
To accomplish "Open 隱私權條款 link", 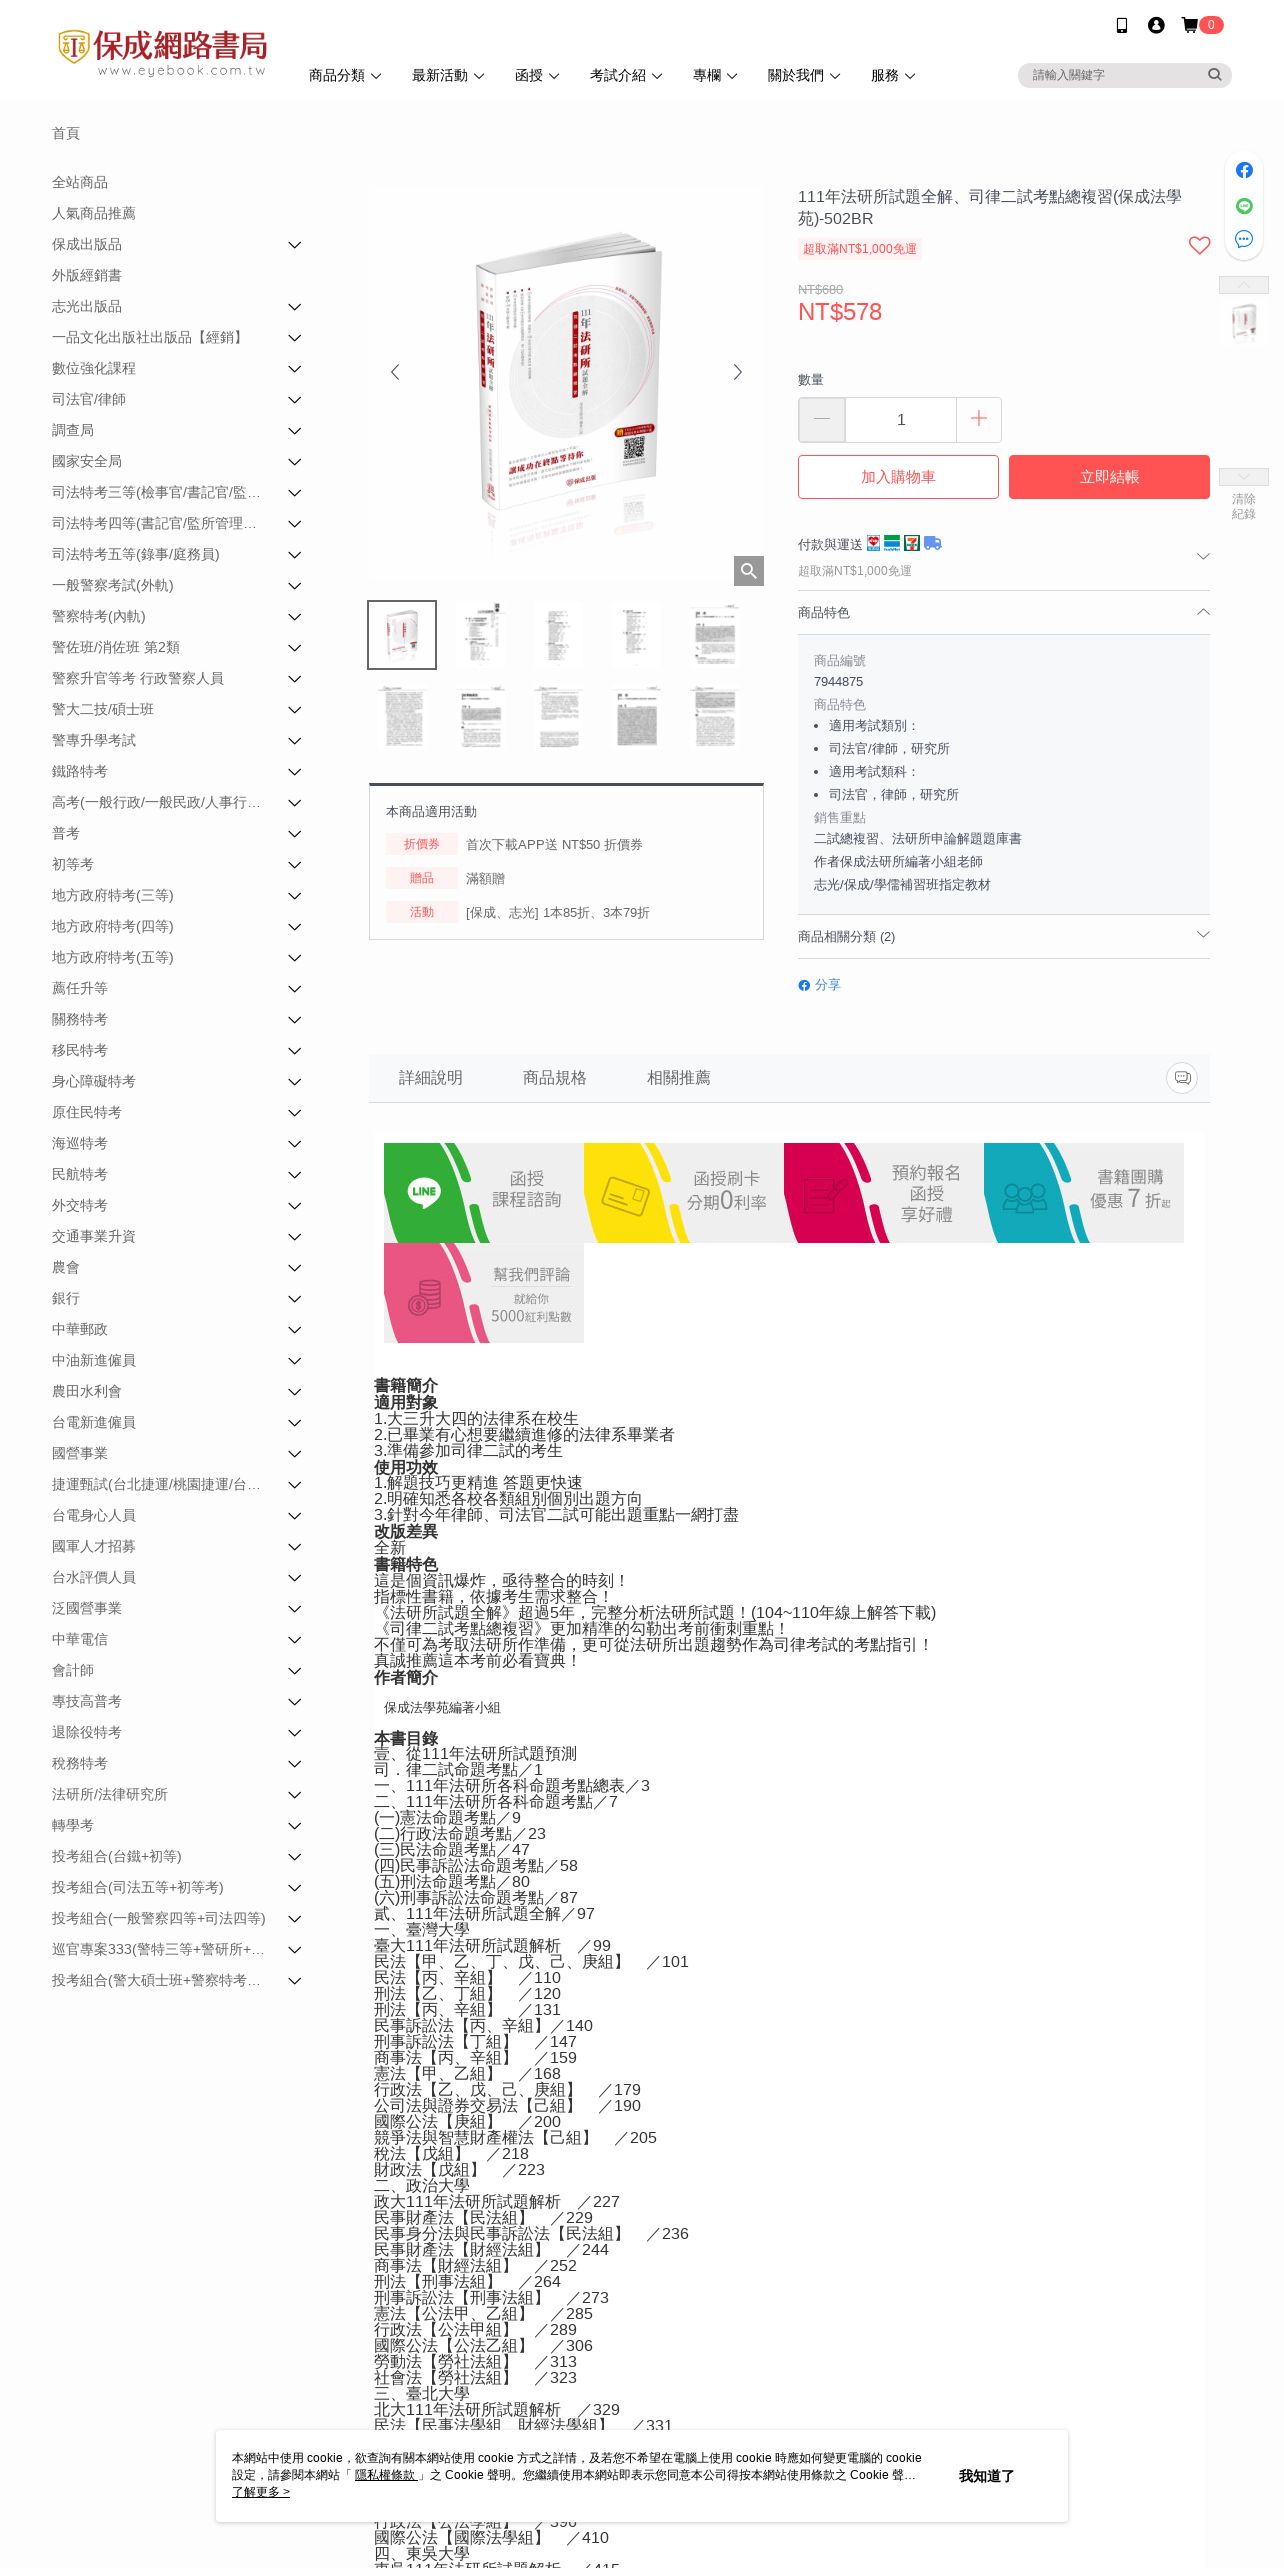I will pyautogui.click(x=386, y=2475).
